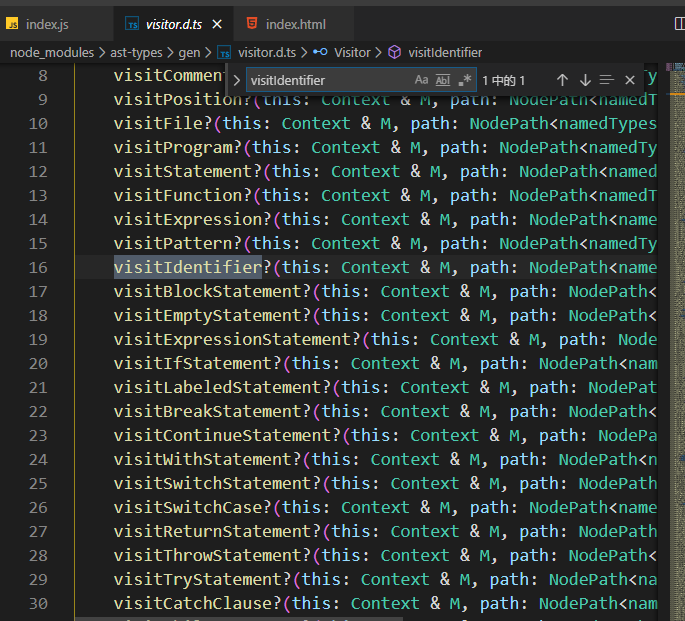Click visitPosition in the code
This screenshot has height=621, width=685.
tap(177, 100)
